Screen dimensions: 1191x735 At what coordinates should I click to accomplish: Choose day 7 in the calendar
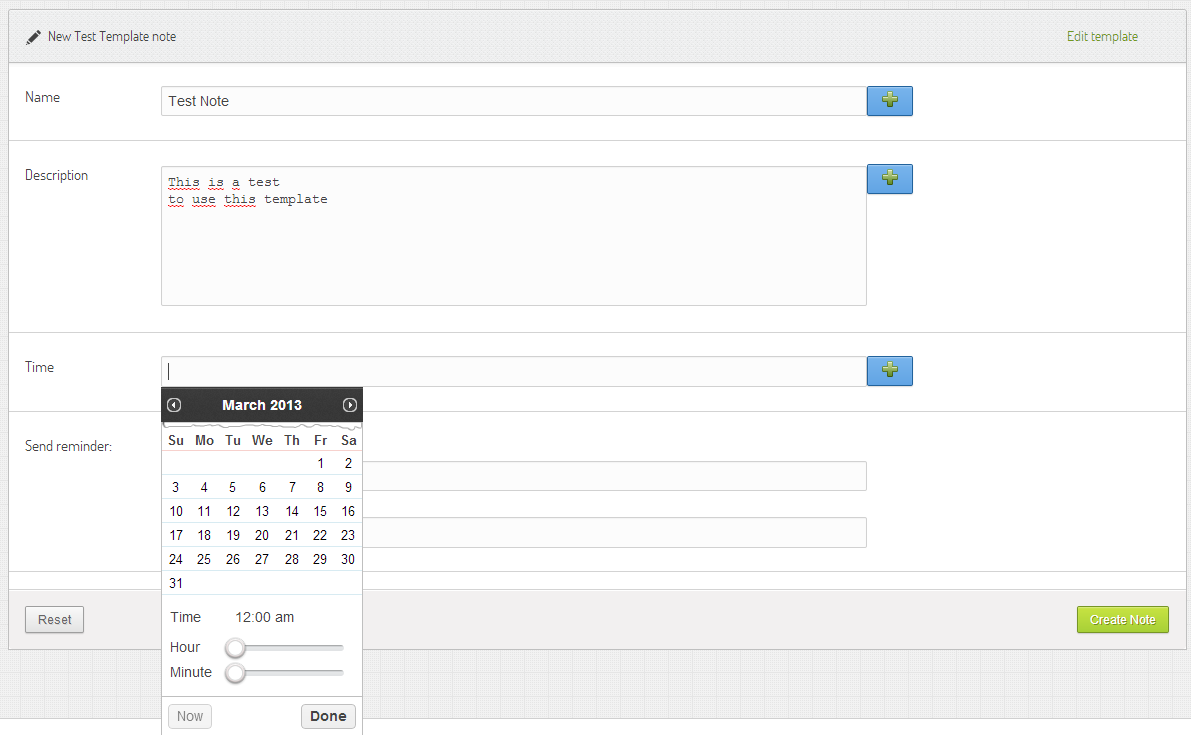[x=292, y=487]
